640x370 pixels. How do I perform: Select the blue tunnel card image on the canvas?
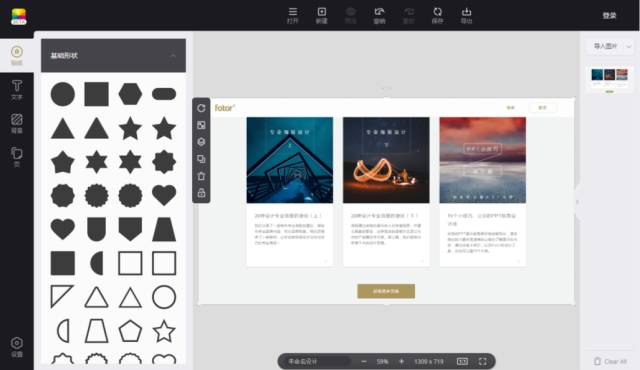[x=290, y=160]
